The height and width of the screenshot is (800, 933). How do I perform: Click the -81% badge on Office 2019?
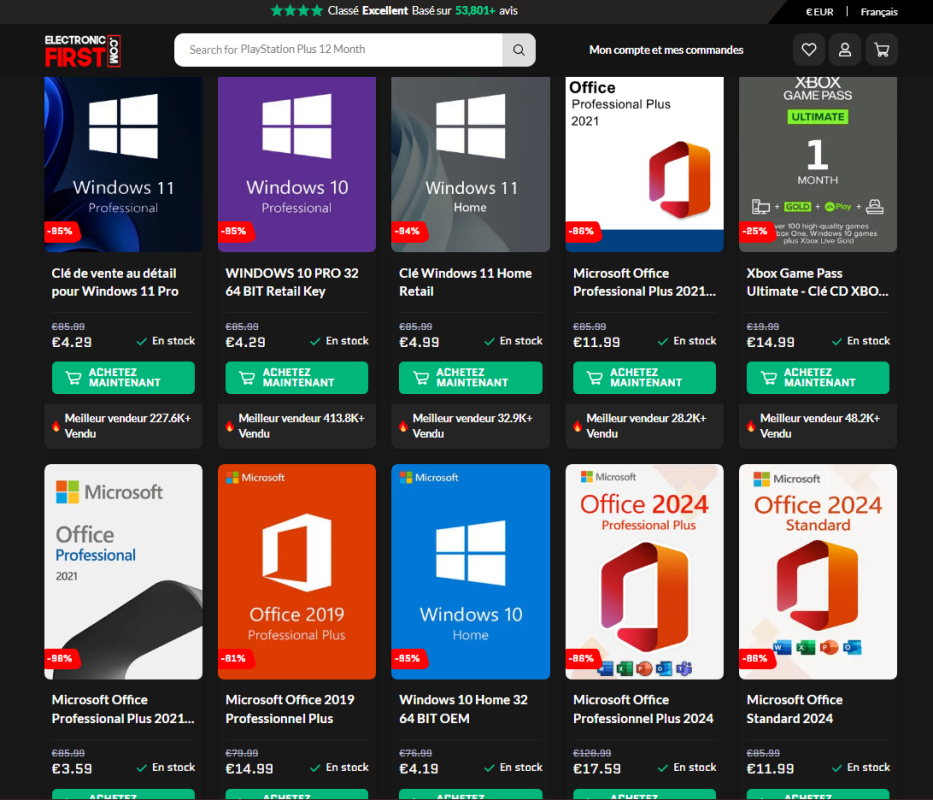(x=235, y=658)
